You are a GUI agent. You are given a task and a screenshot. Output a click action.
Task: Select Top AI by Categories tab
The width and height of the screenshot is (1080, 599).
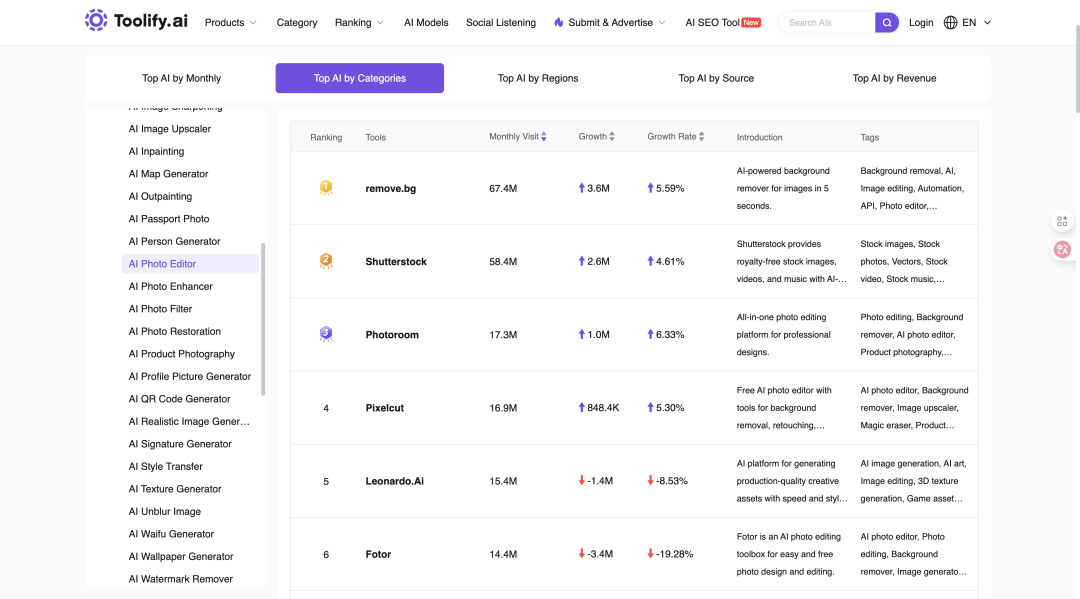360,78
